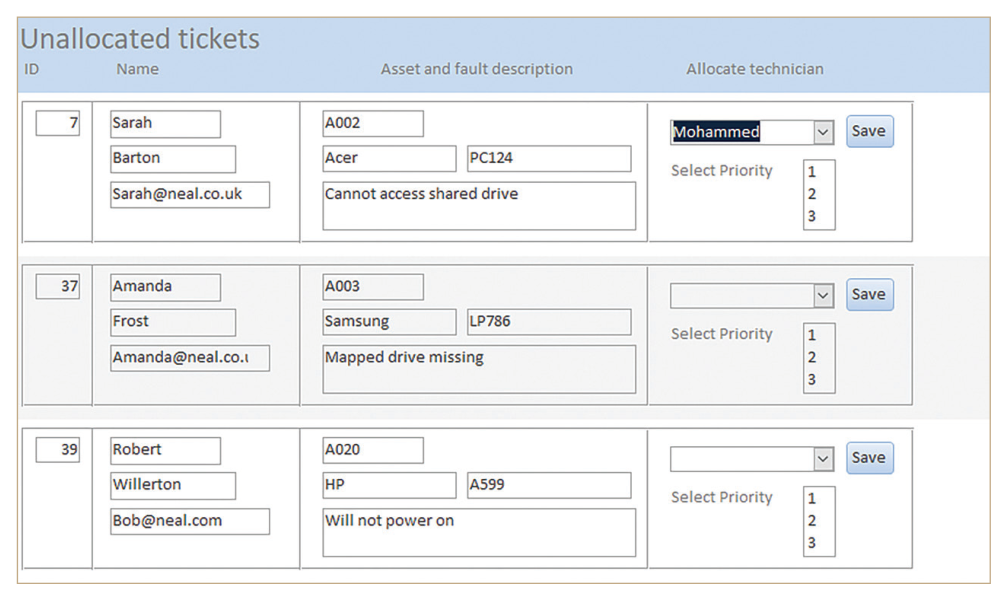Image resolution: width=1007 pixels, height=601 pixels.
Task: Click the Cannot access shared drive description
Action: tap(479, 205)
